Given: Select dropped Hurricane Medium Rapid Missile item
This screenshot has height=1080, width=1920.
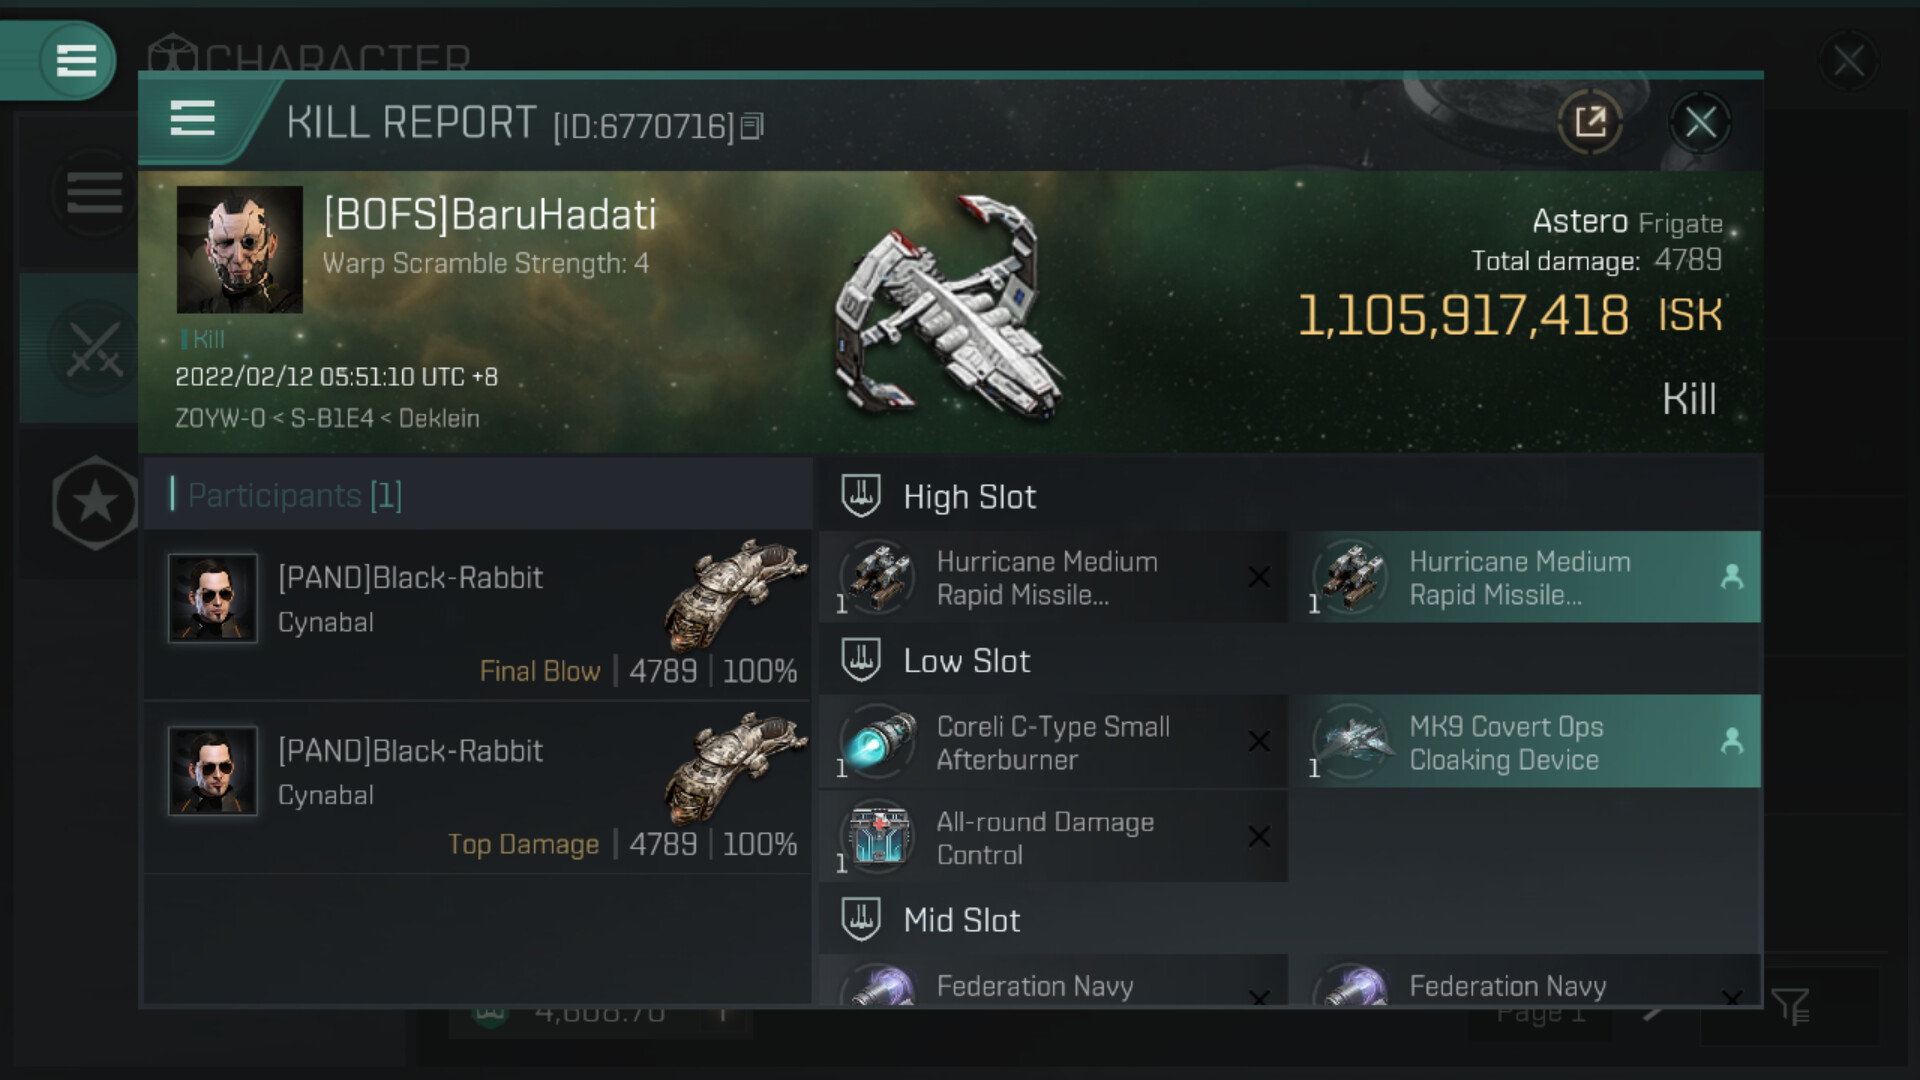Looking at the screenshot, I should [1526, 577].
